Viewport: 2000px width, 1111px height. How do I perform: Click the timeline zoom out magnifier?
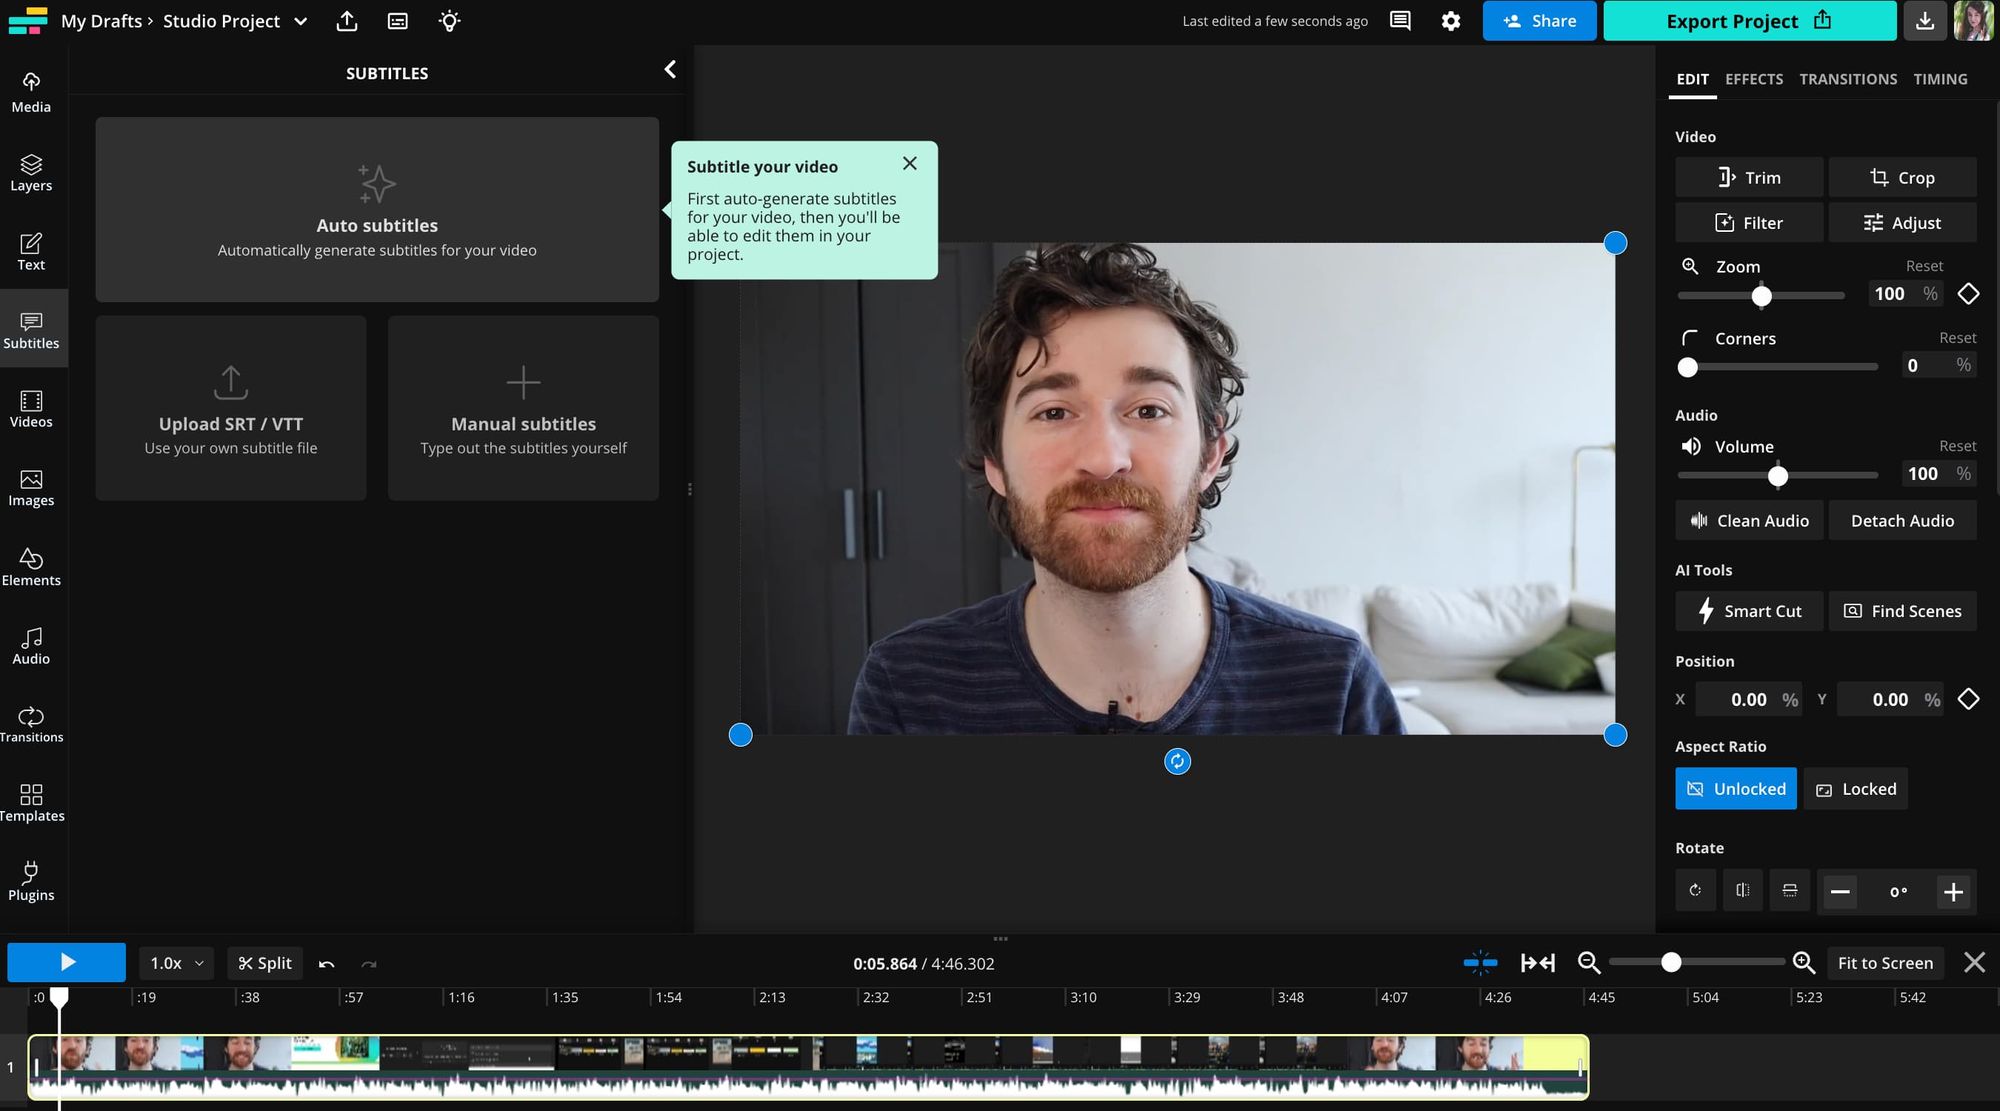point(1588,963)
